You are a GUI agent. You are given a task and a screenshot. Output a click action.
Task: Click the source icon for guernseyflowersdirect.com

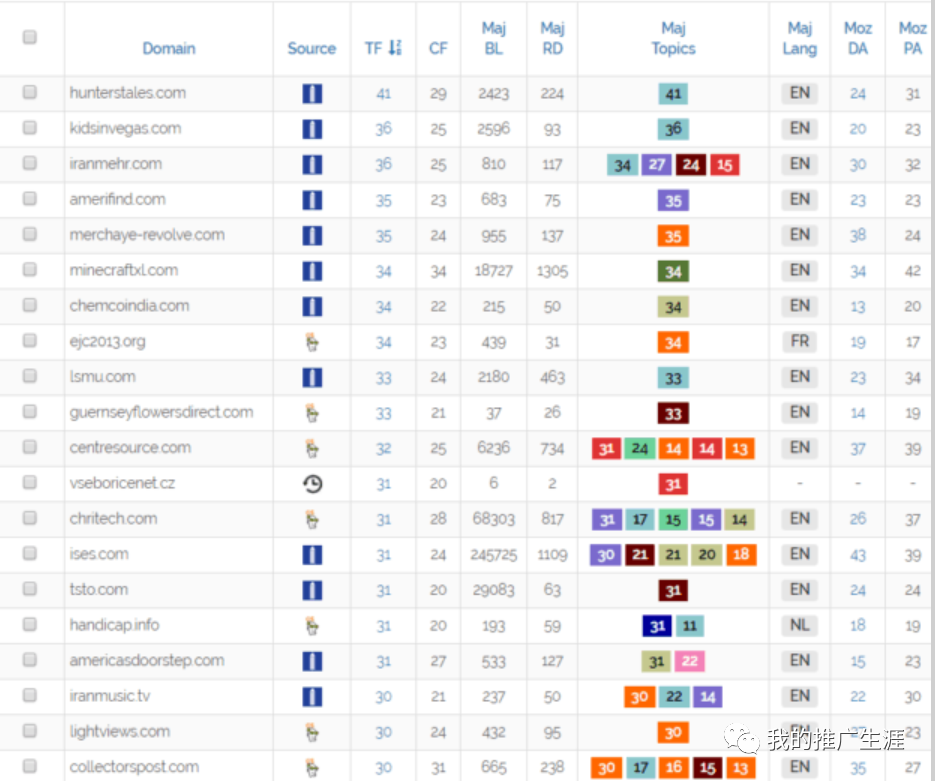(x=312, y=413)
